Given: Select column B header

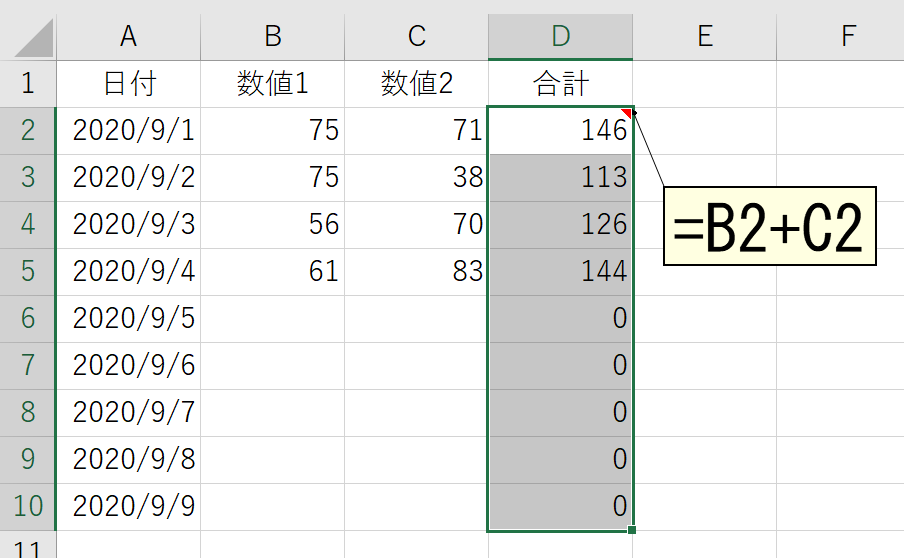Looking at the screenshot, I should click(273, 36).
